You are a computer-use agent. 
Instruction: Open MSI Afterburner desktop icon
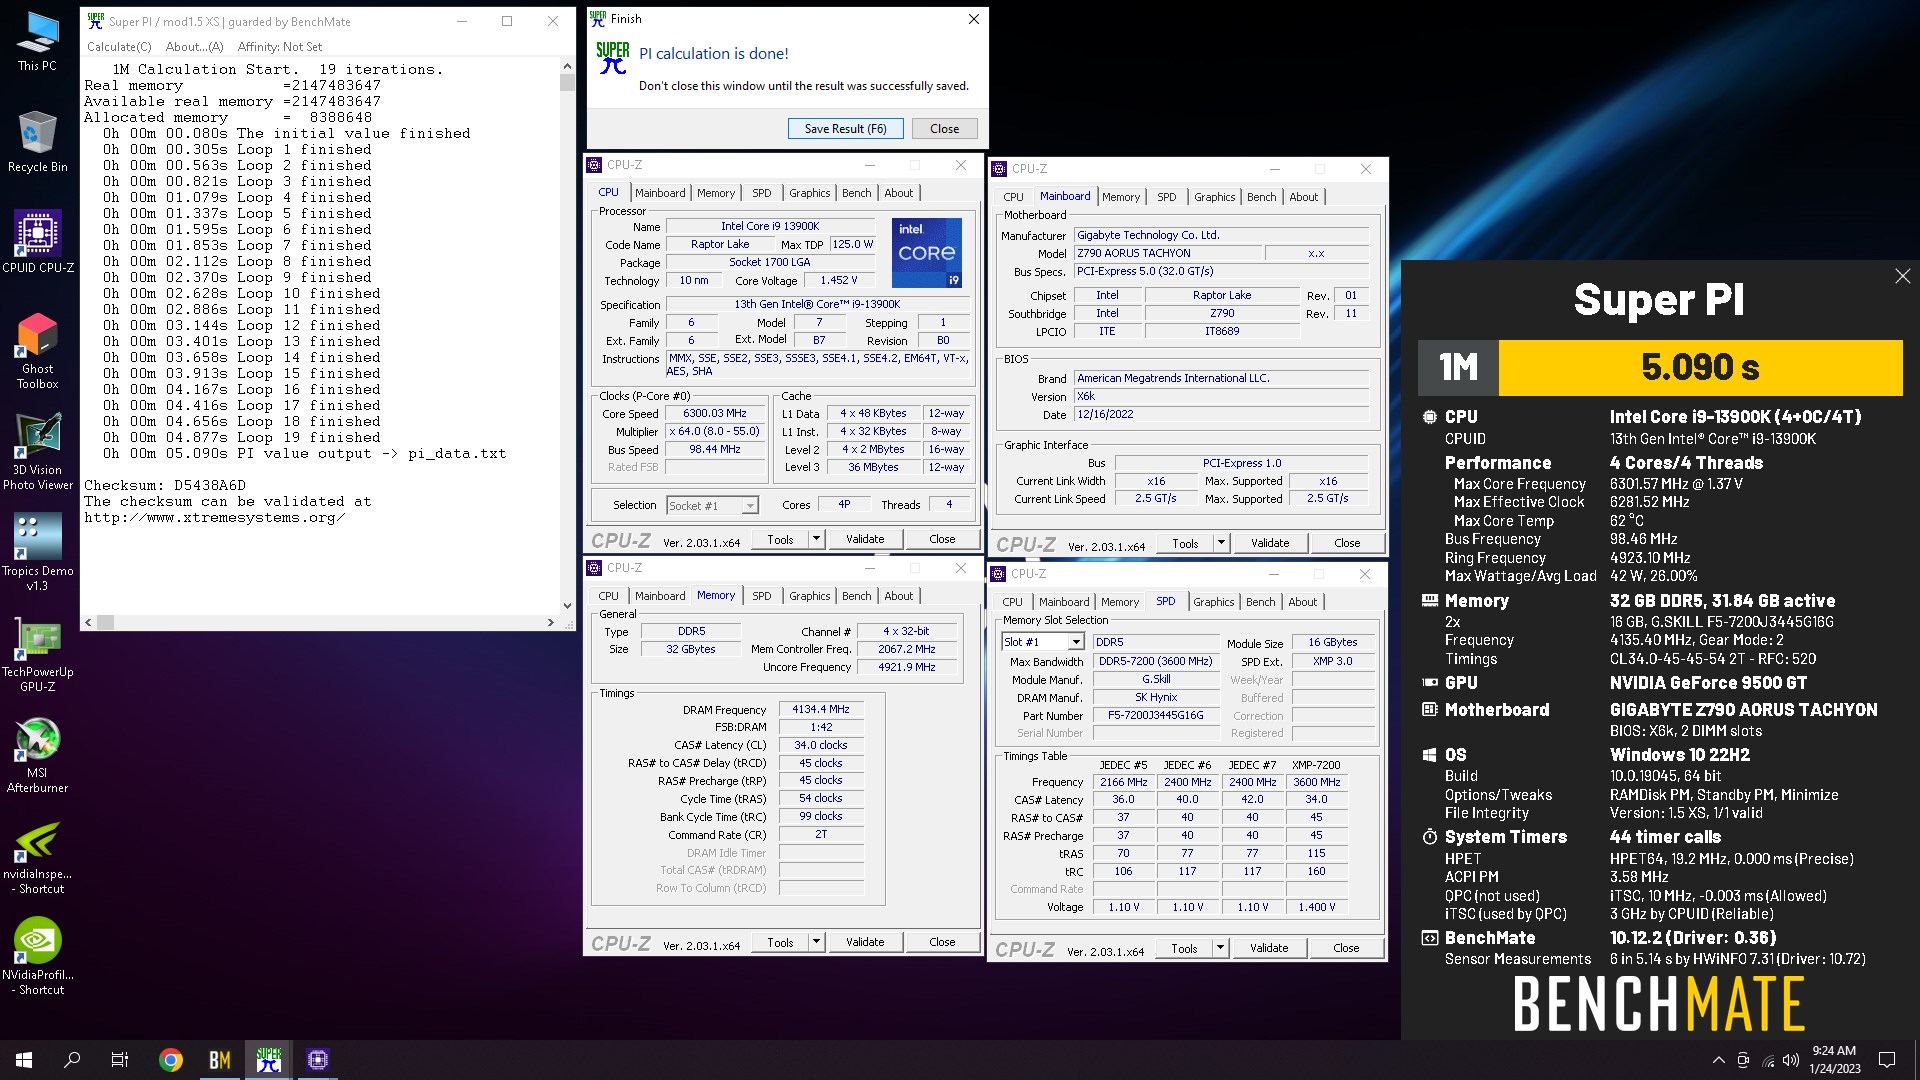pos(38,756)
